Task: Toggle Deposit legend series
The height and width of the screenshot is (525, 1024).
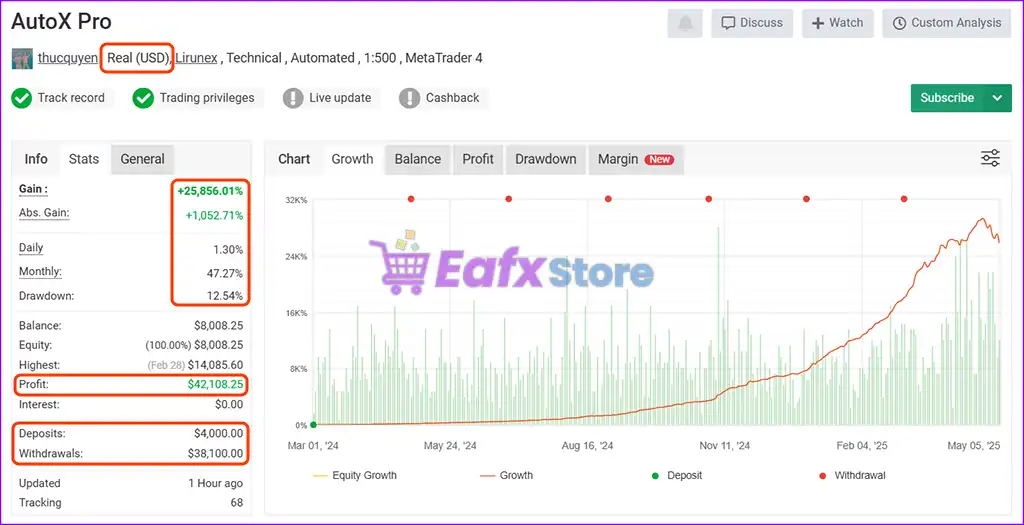Action: pyautogui.click(x=677, y=475)
